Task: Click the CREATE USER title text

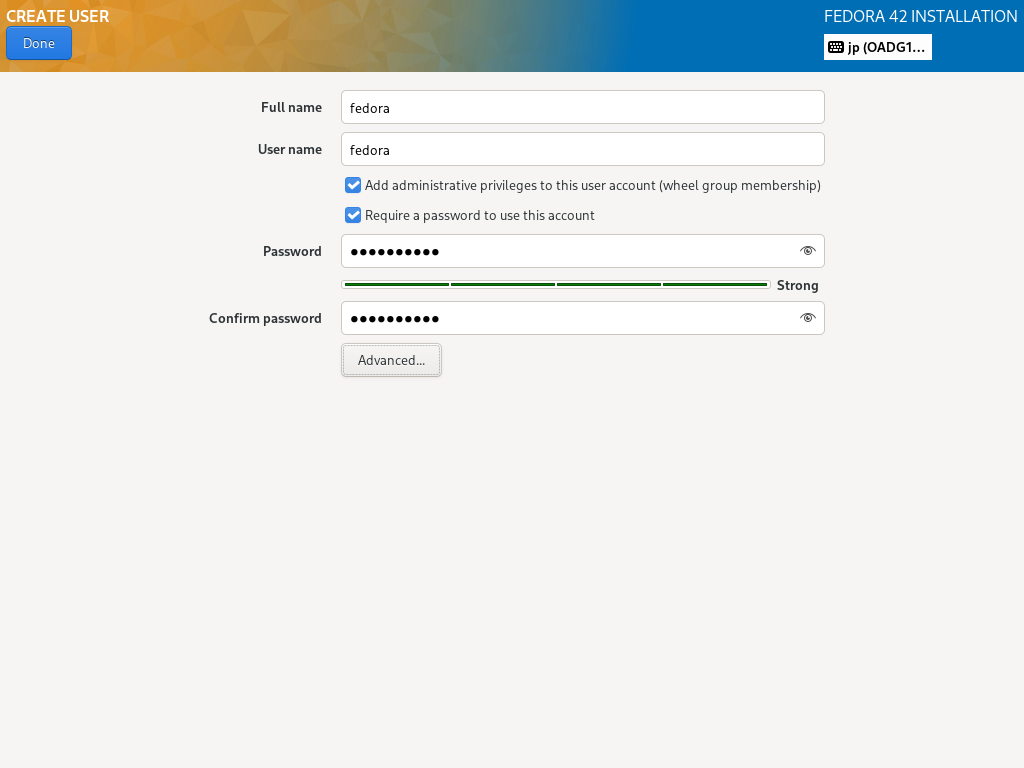Action: 57,16
